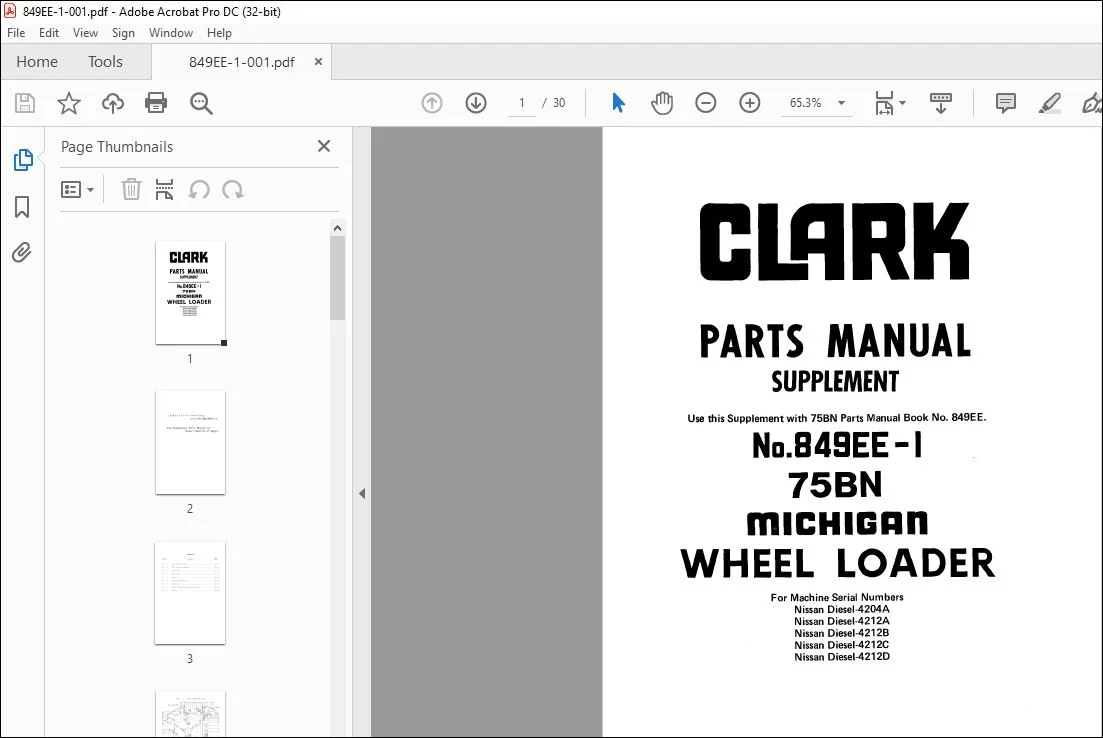Zoom in with the plus button
The image size is (1103, 738).
tap(750, 103)
